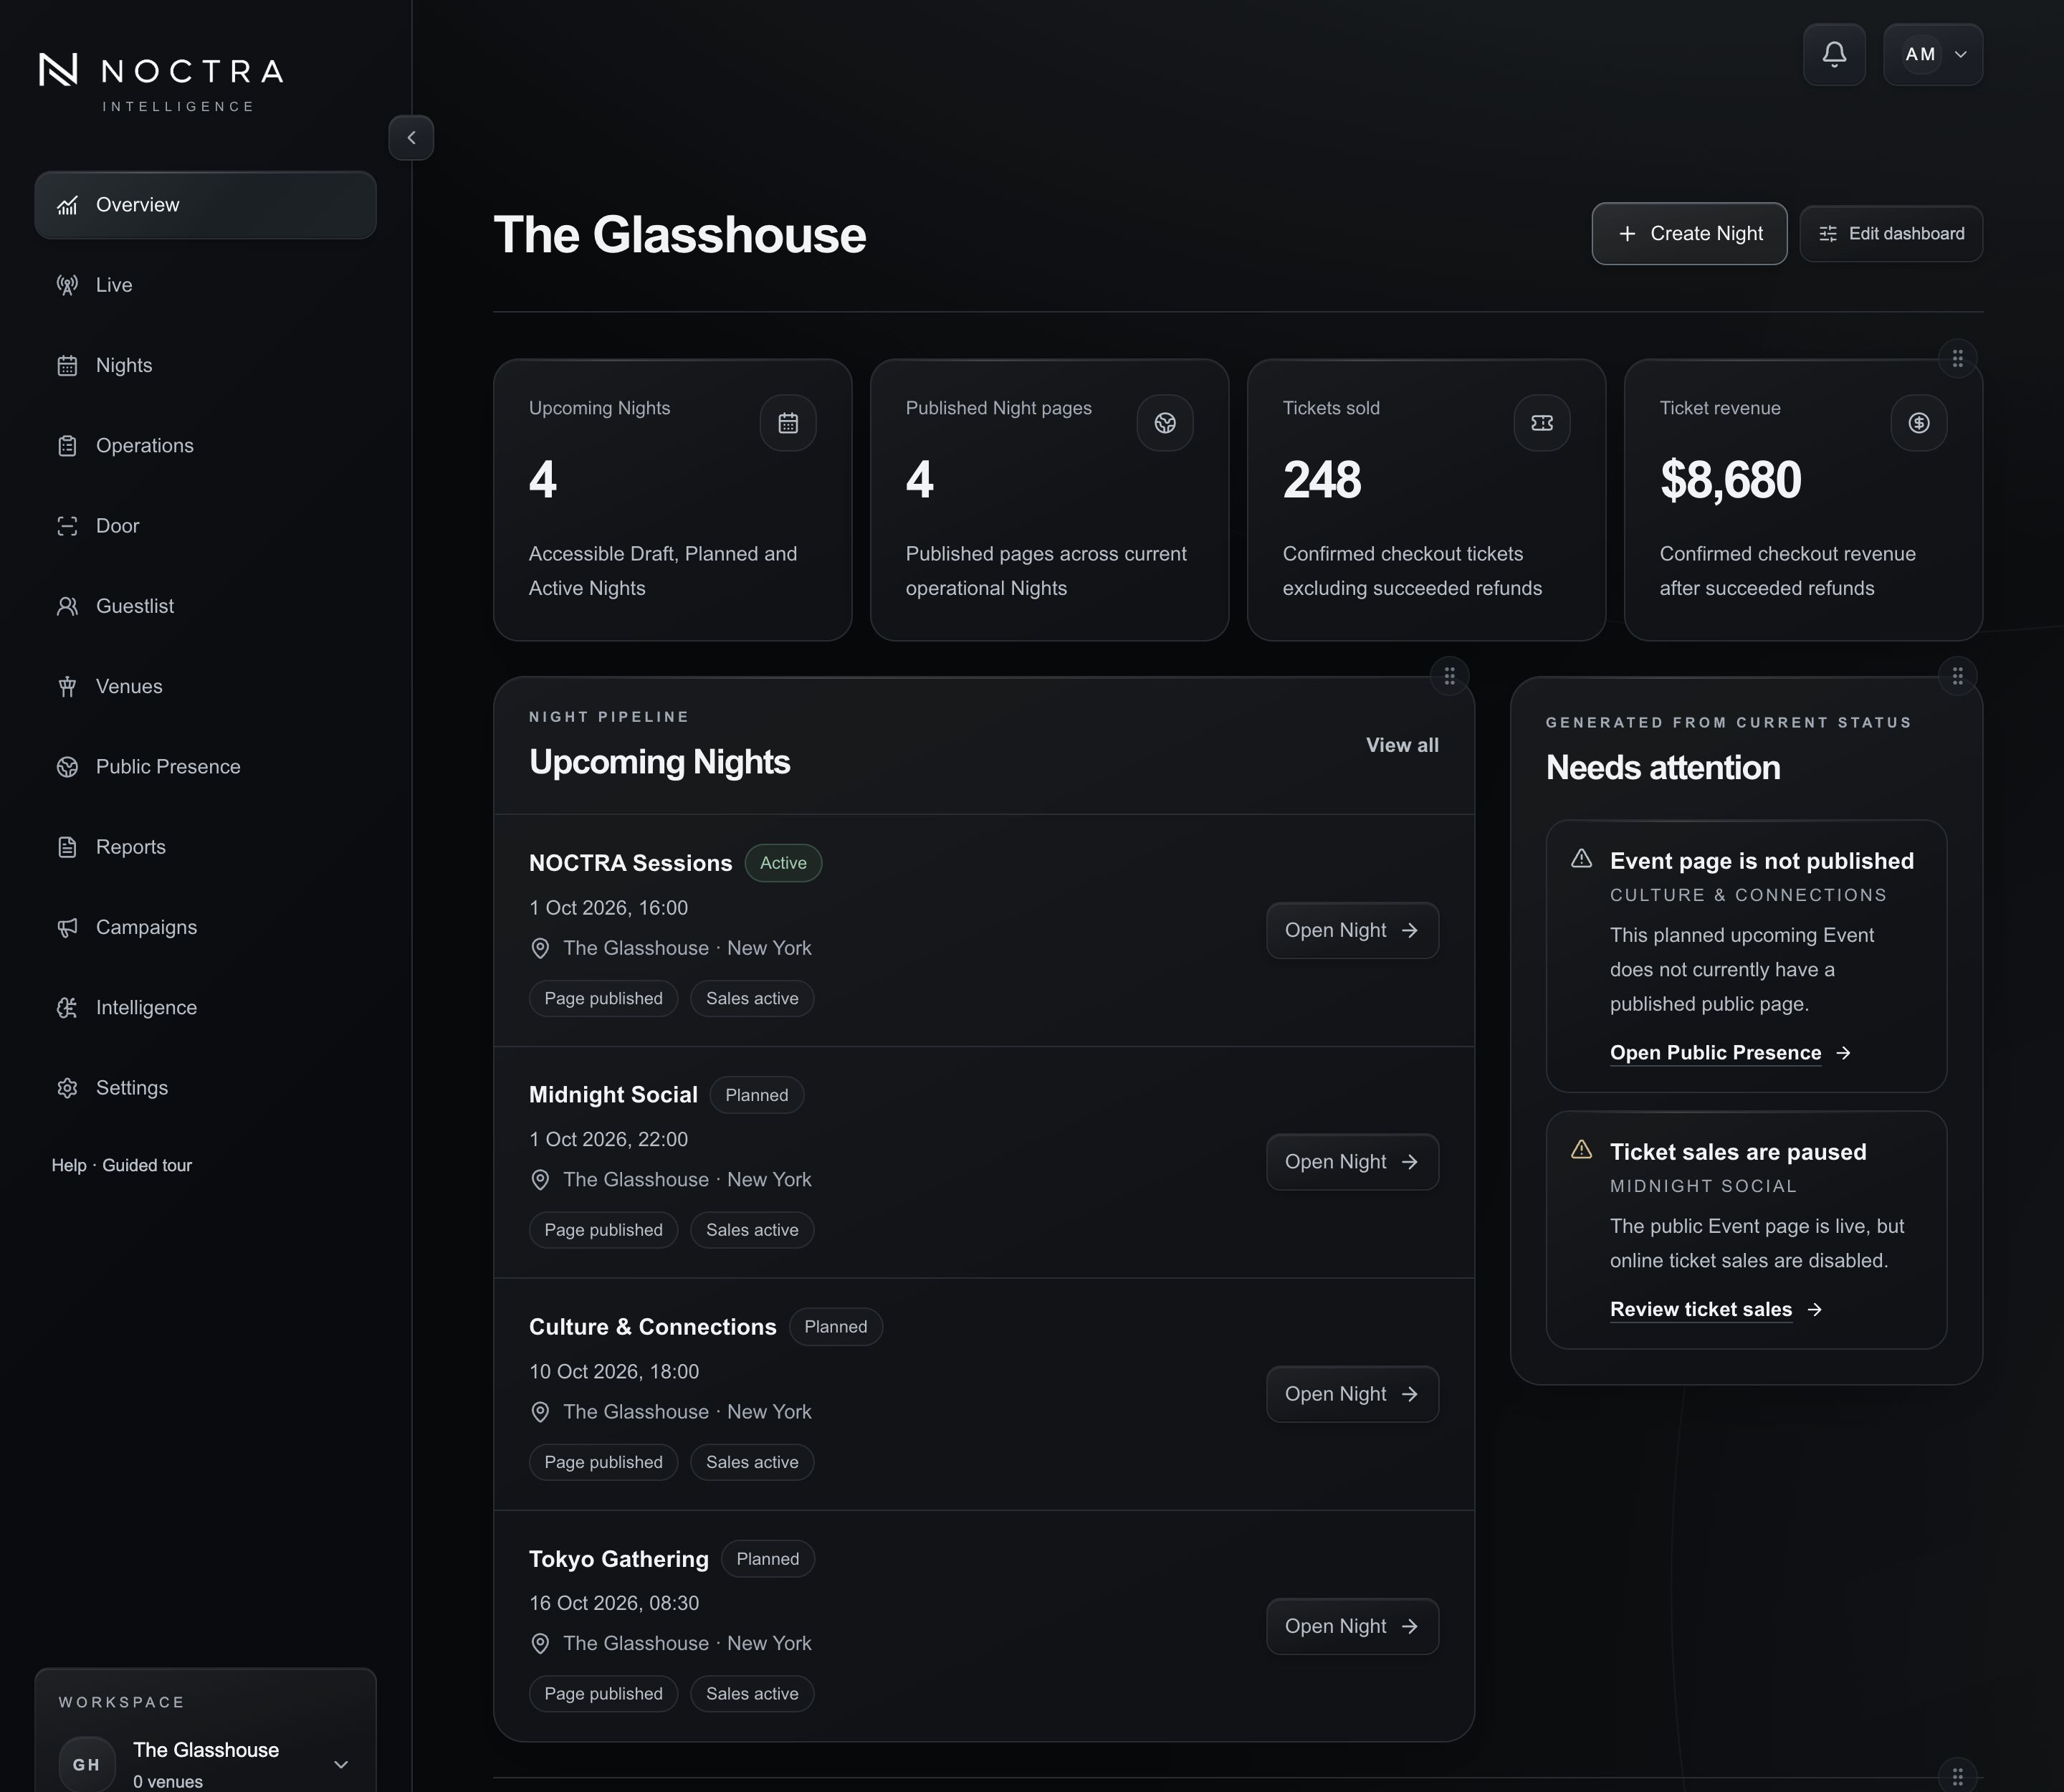Open Night for Midnight Social
Screen dimensions: 2064x1792
tap(1352, 1162)
